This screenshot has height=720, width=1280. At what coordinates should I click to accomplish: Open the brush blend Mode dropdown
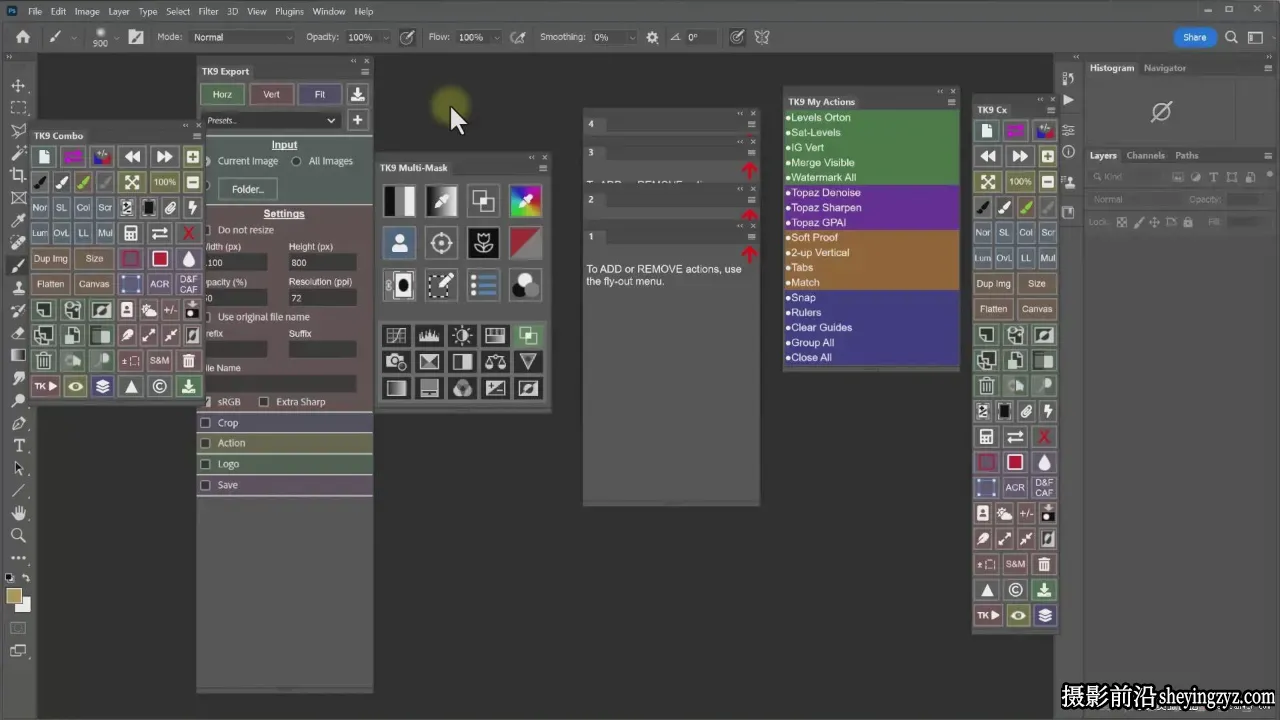[242, 37]
